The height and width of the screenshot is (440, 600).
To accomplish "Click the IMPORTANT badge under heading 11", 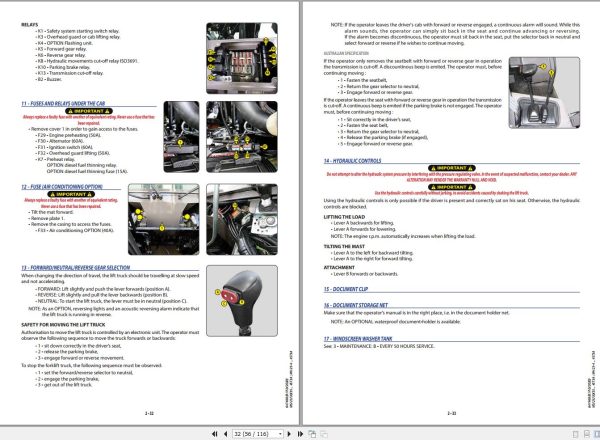I will [x=88, y=111].
